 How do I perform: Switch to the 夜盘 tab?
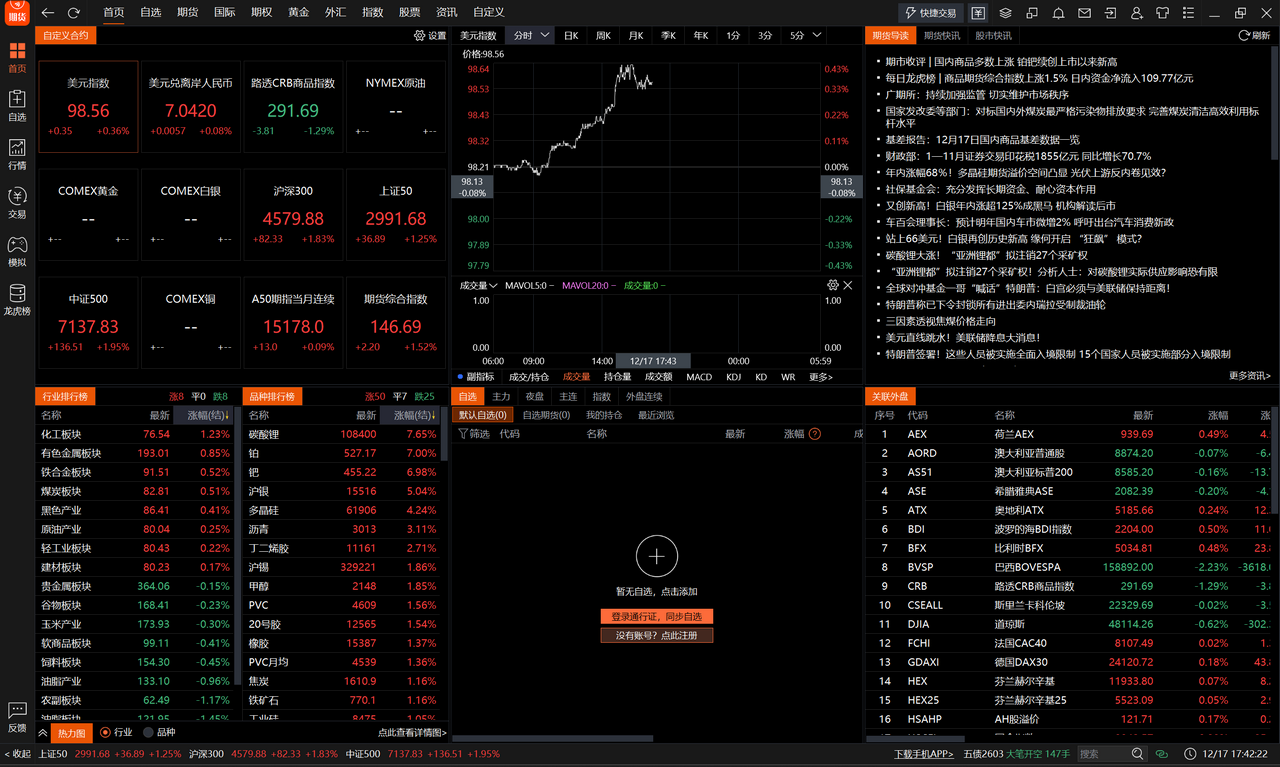pos(535,396)
